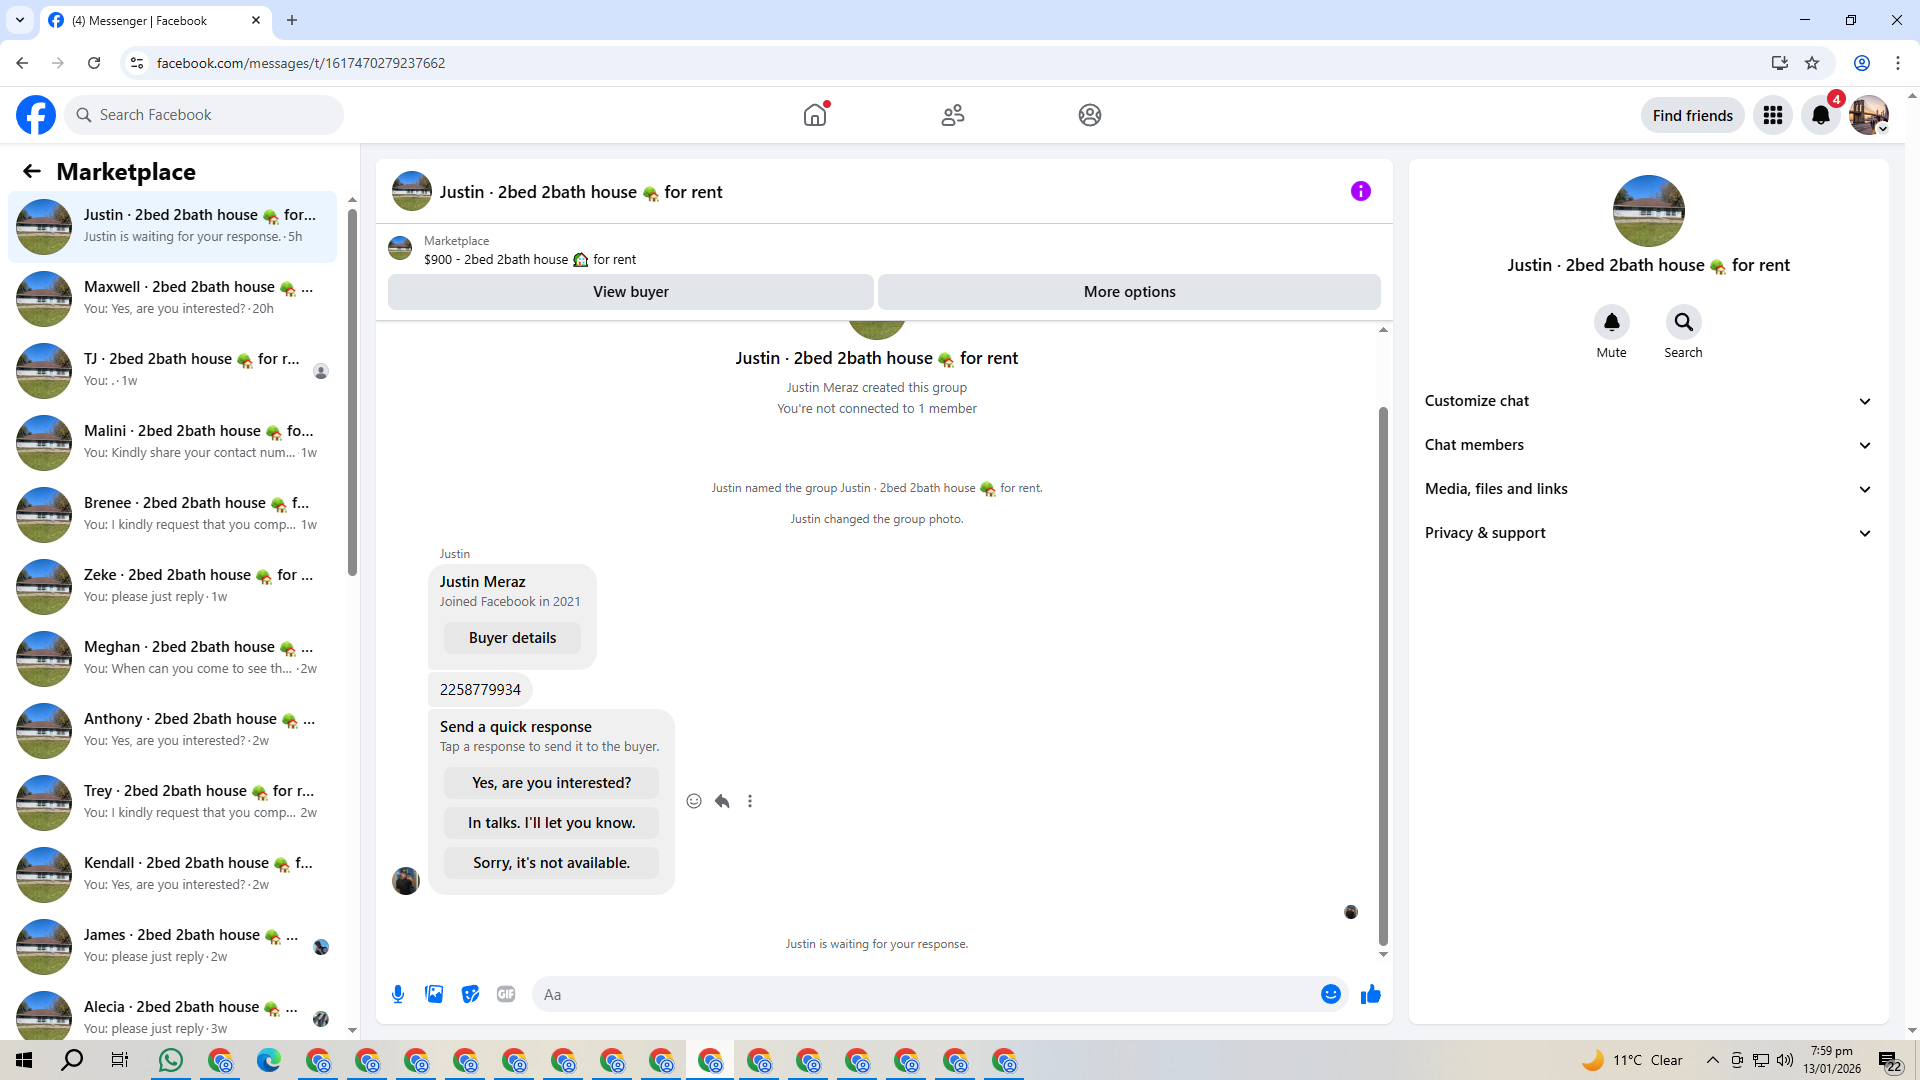Open emoji picker in message box

click(x=1330, y=994)
